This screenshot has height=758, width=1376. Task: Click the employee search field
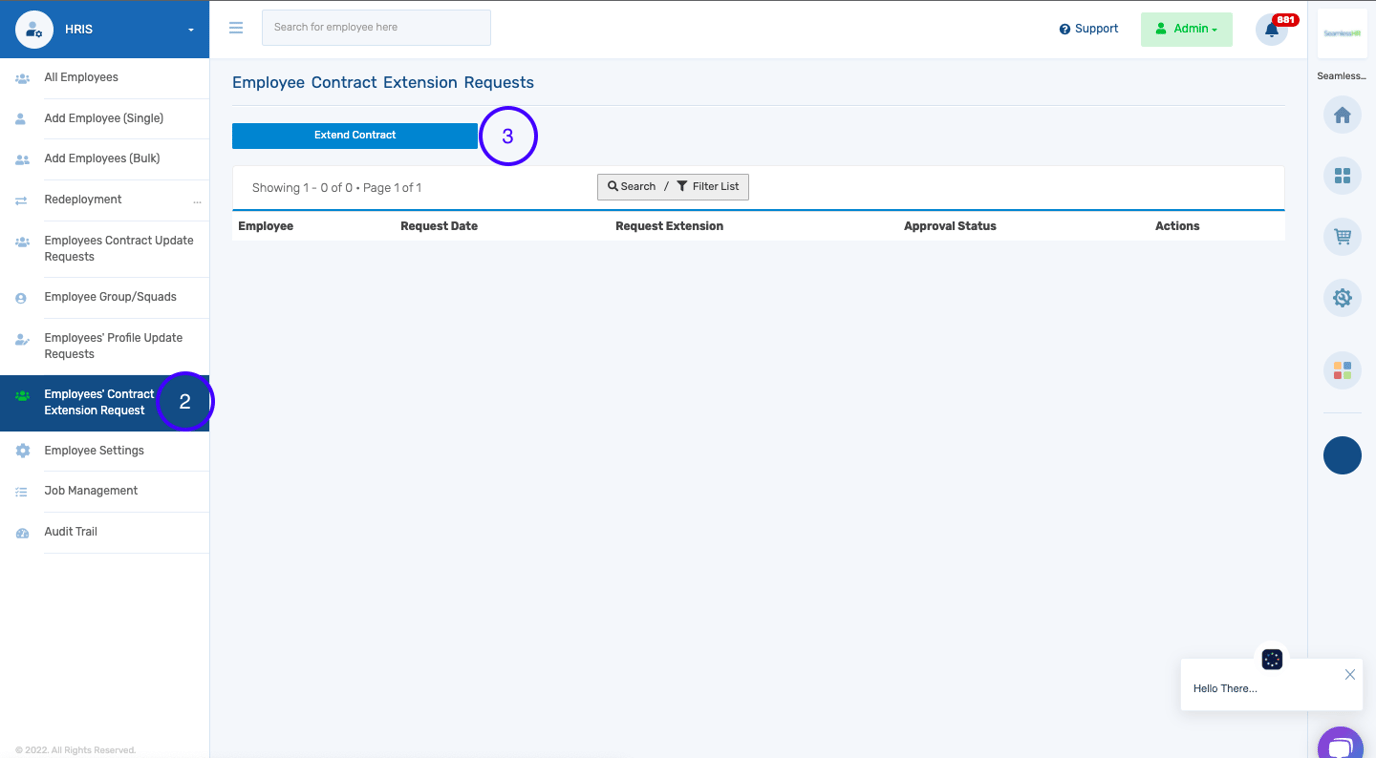(x=376, y=28)
